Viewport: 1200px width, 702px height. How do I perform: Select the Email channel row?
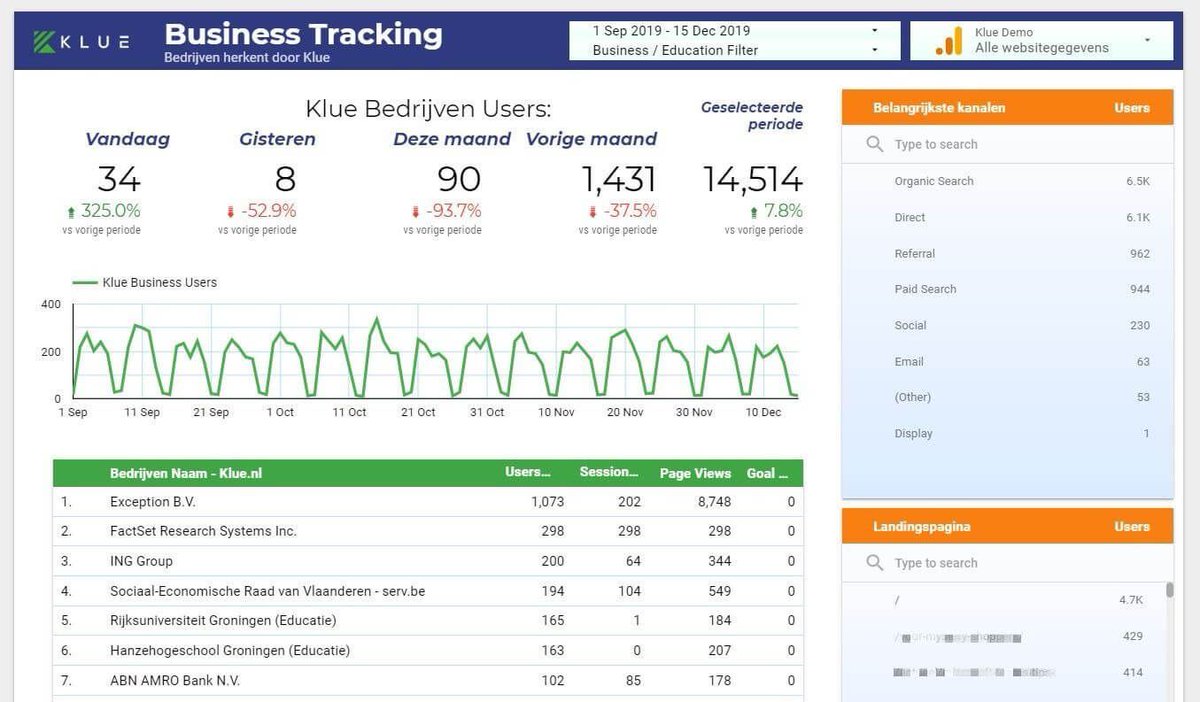point(1007,361)
